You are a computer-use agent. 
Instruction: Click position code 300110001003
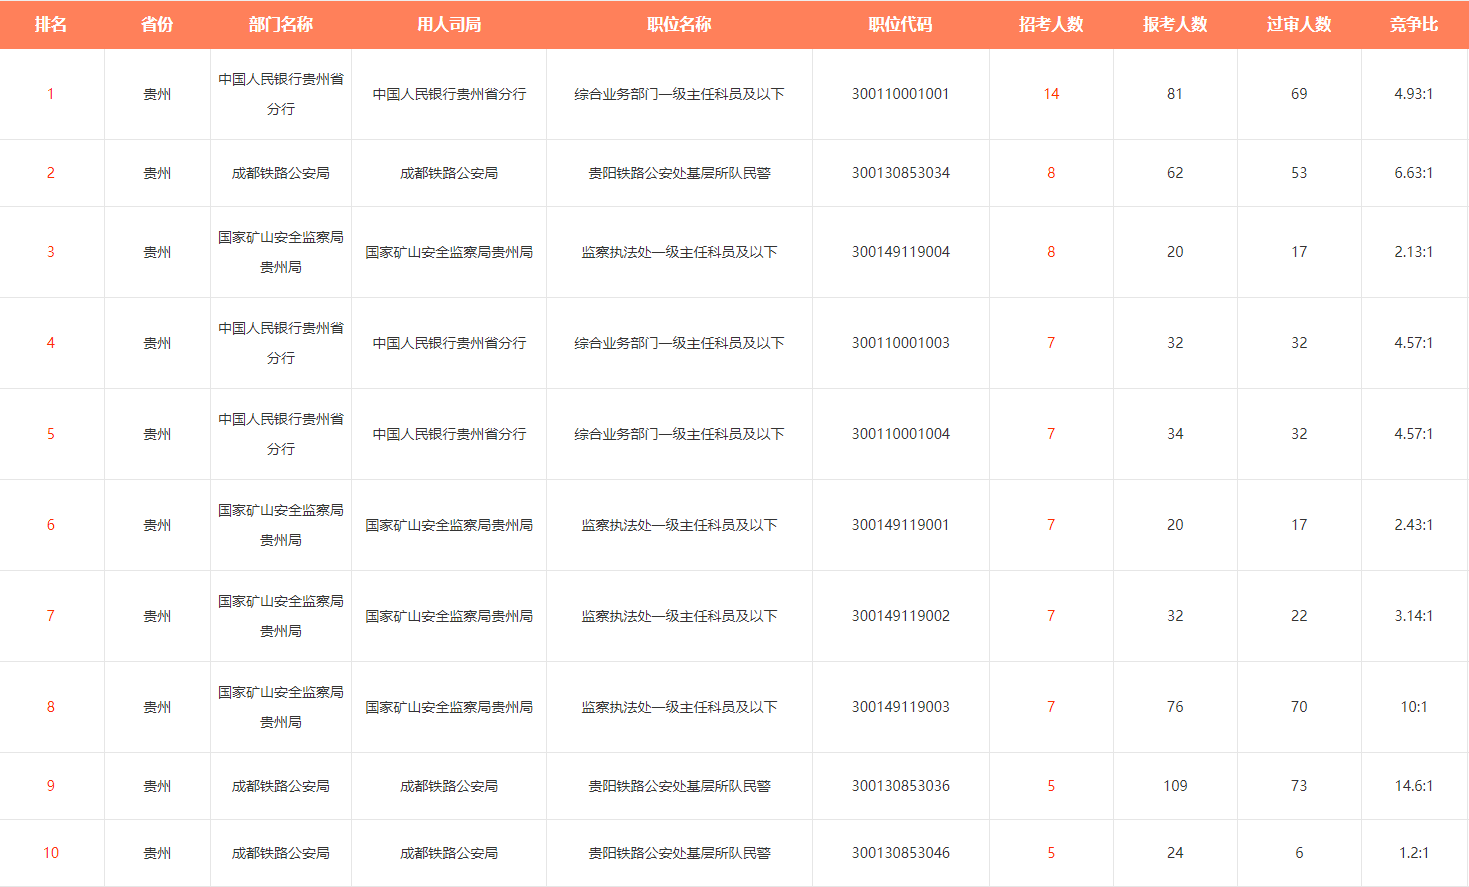click(x=901, y=343)
